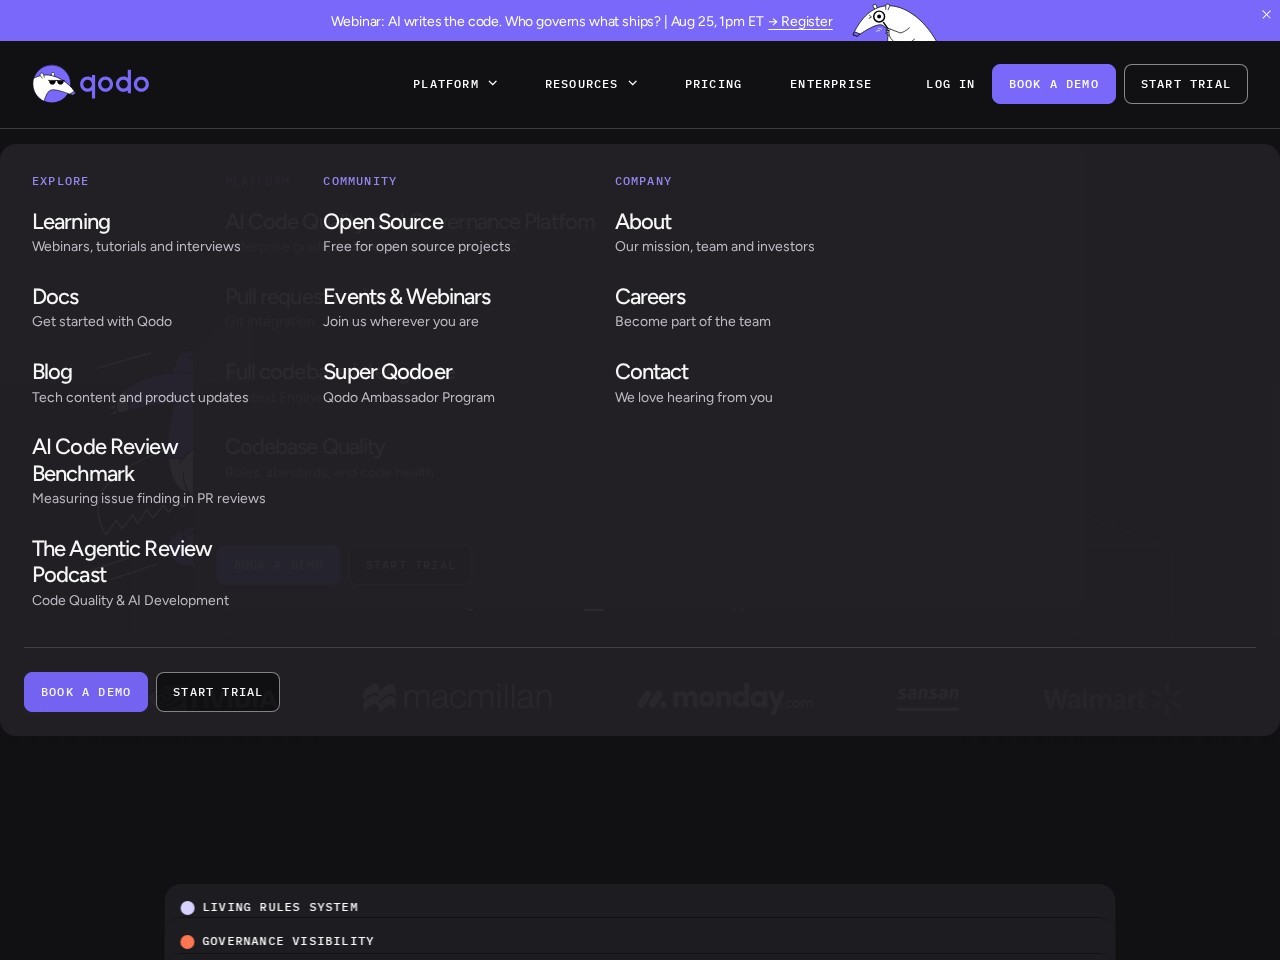Click 'Measuring issue finding in PR reviews' text
The width and height of the screenshot is (1280, 960).
pos(149,498)
